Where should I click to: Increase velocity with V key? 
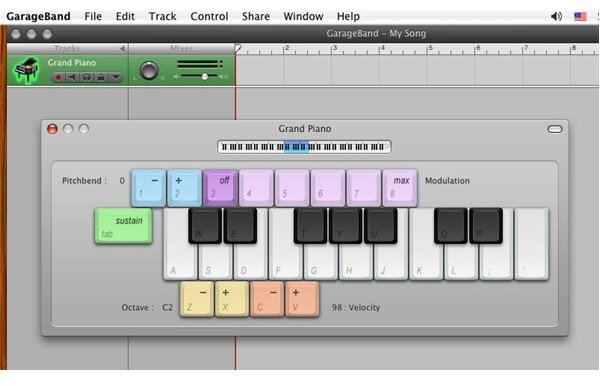(302, 299)
